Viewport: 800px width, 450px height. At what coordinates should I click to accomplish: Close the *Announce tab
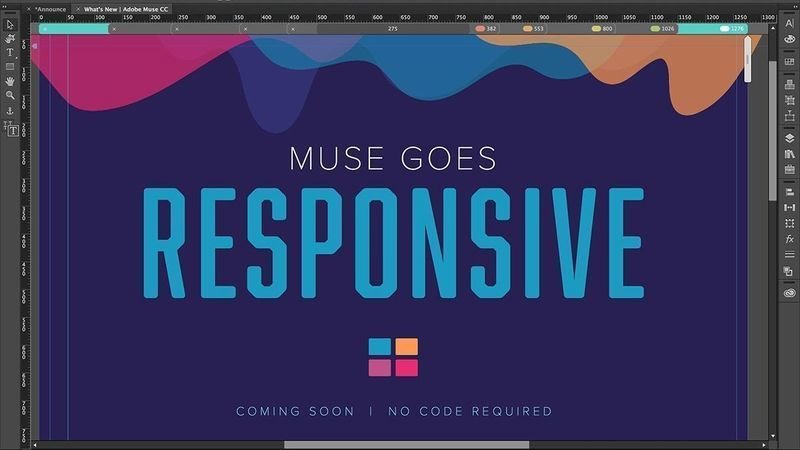29,9
